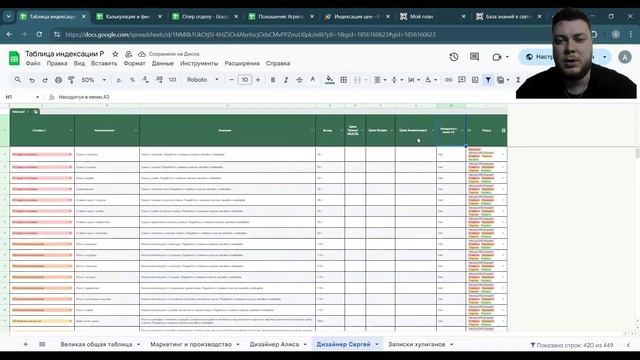Open the Инструменты menu
The height and width of the screenshot is (360, 640).
[199, 64]
